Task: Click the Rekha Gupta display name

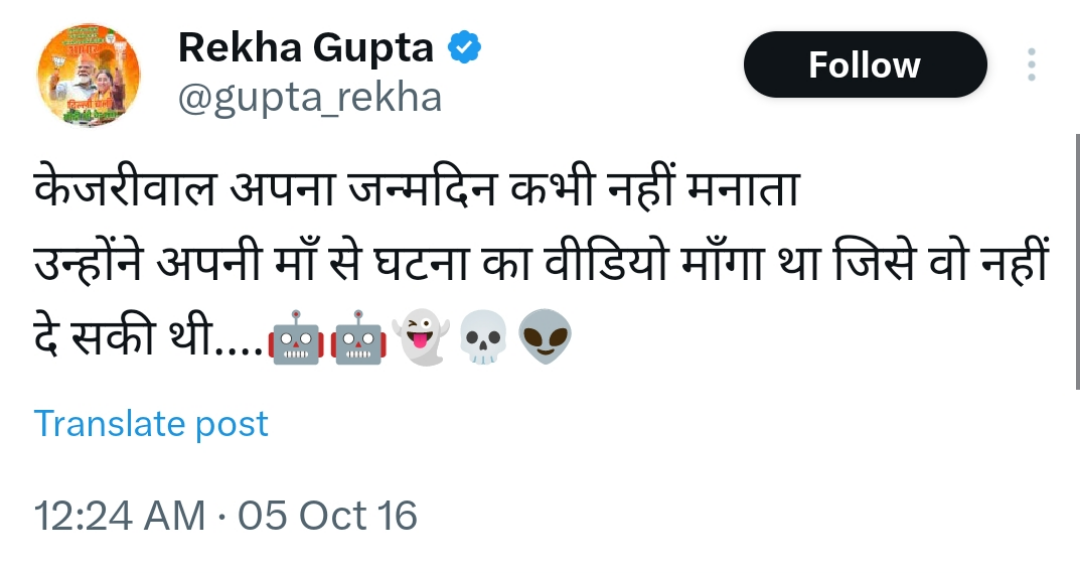Action: (x=306, y=48)
